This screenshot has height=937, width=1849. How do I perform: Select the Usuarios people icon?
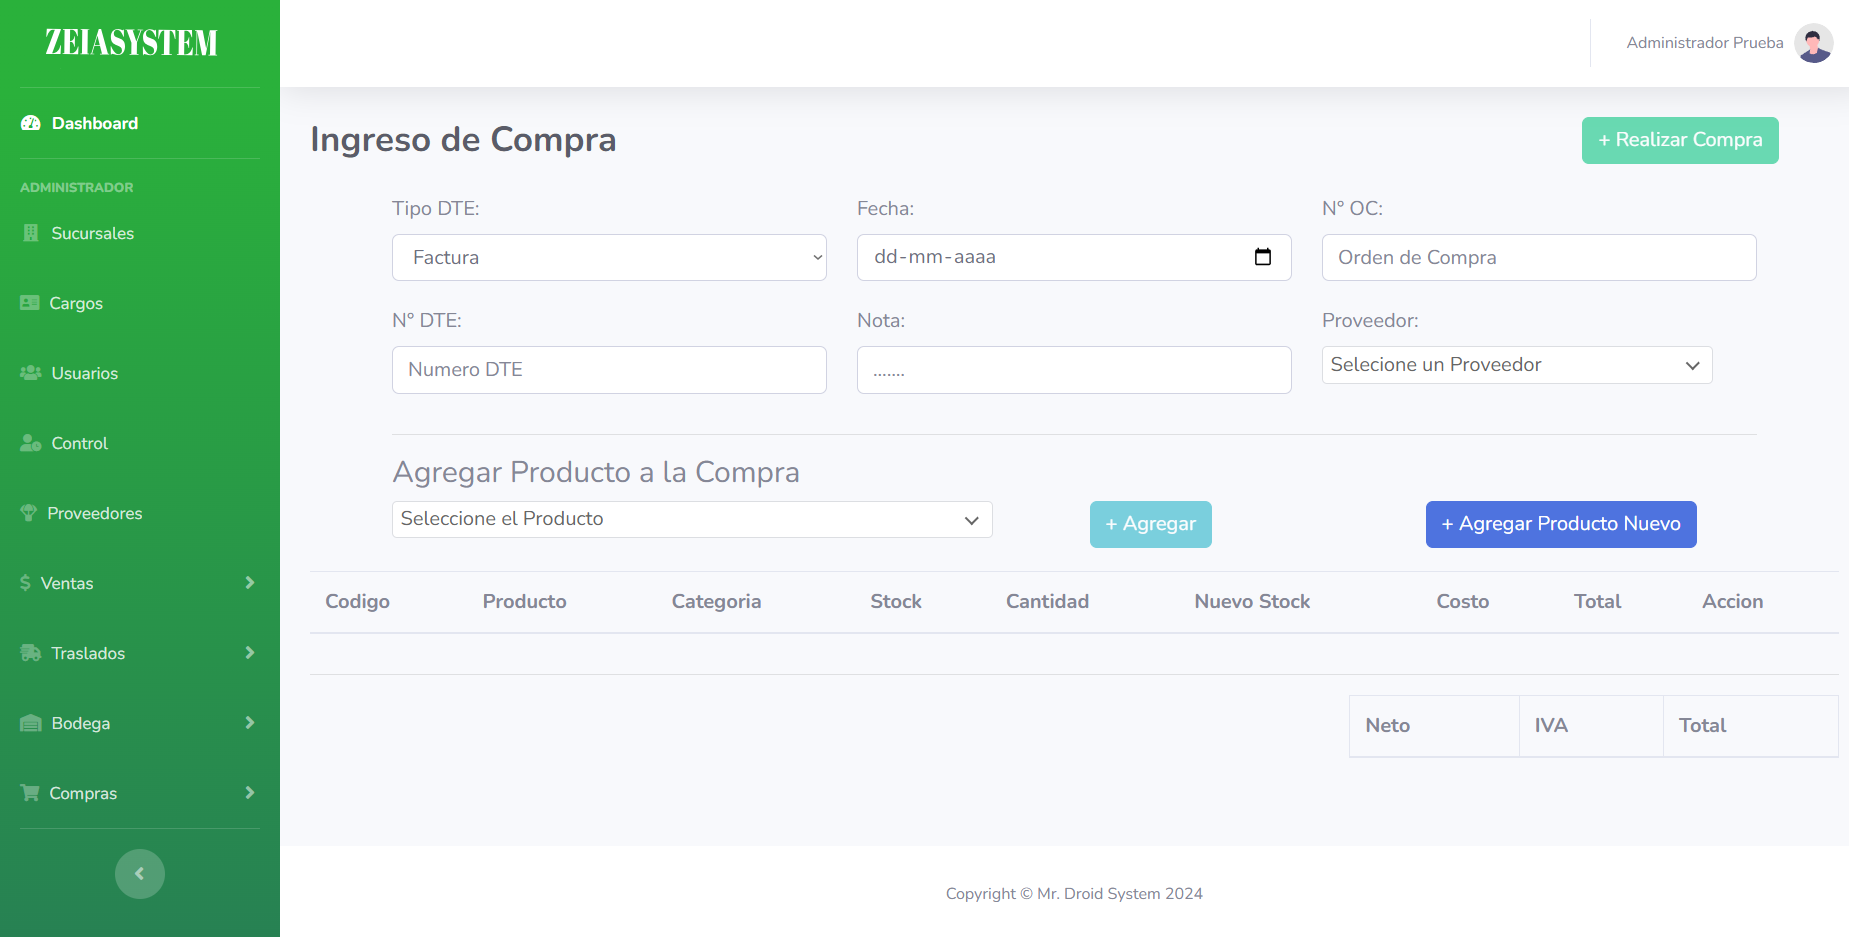(29, 372)
